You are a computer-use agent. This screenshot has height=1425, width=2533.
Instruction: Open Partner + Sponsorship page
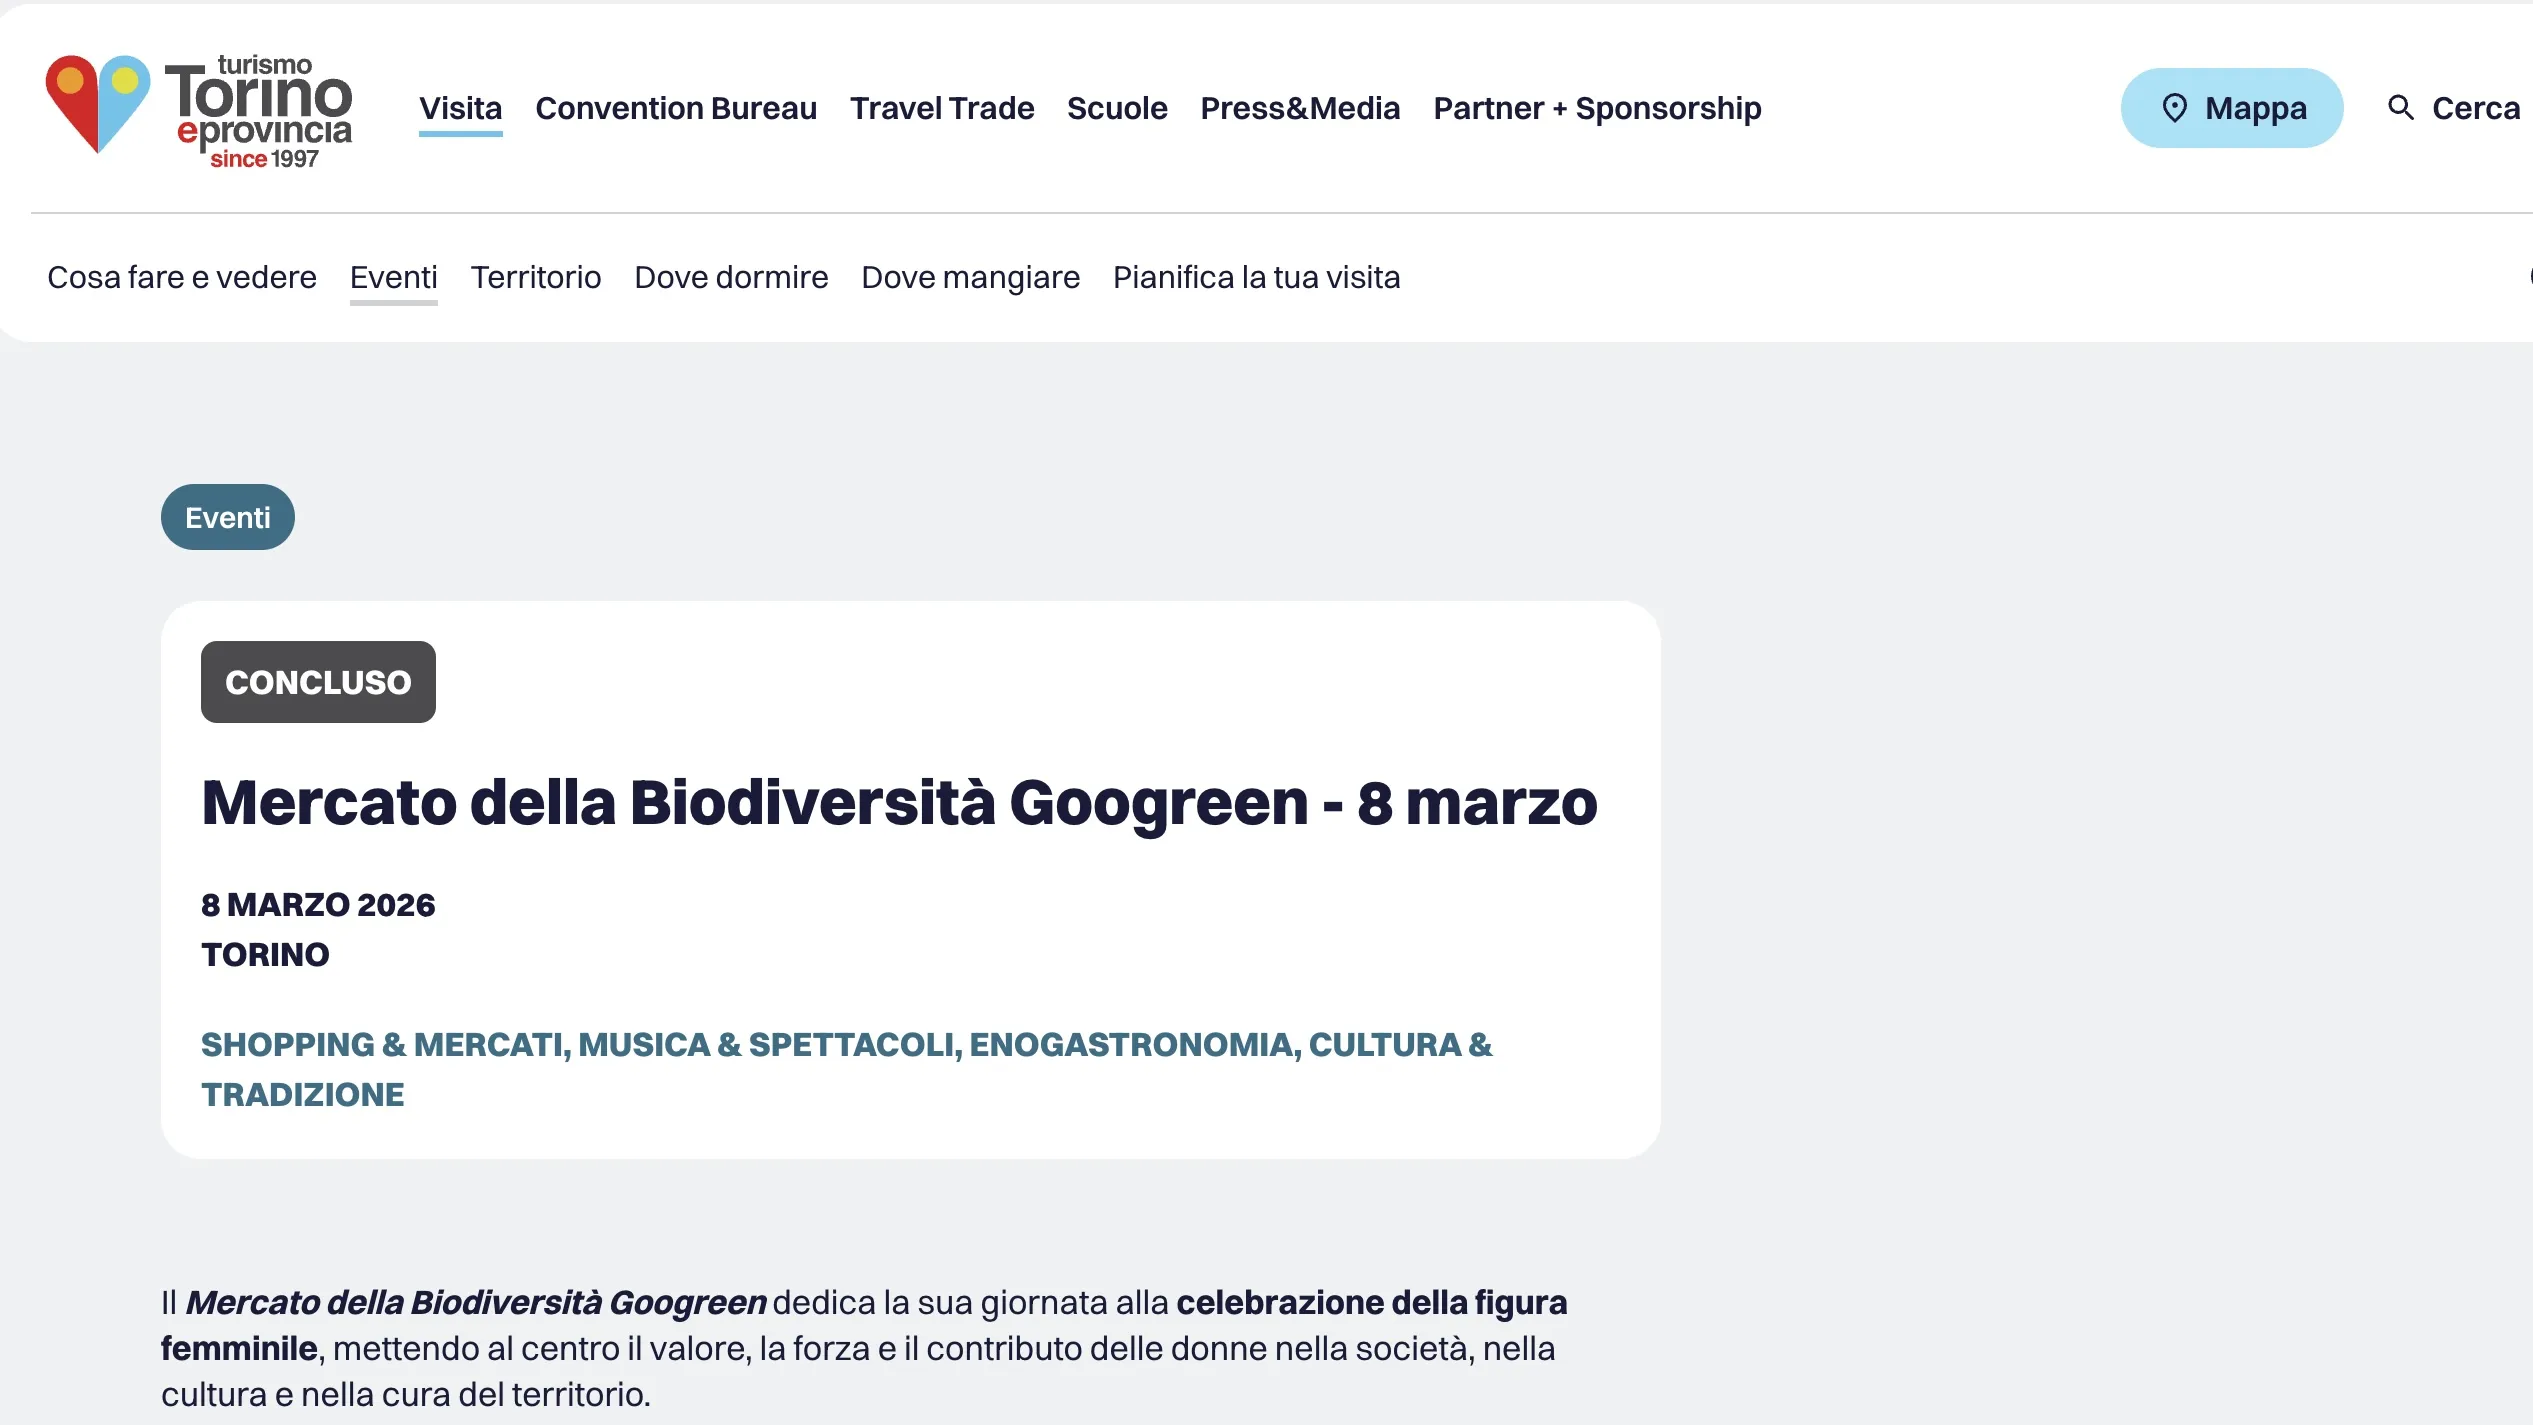(x=1597, y=108)
